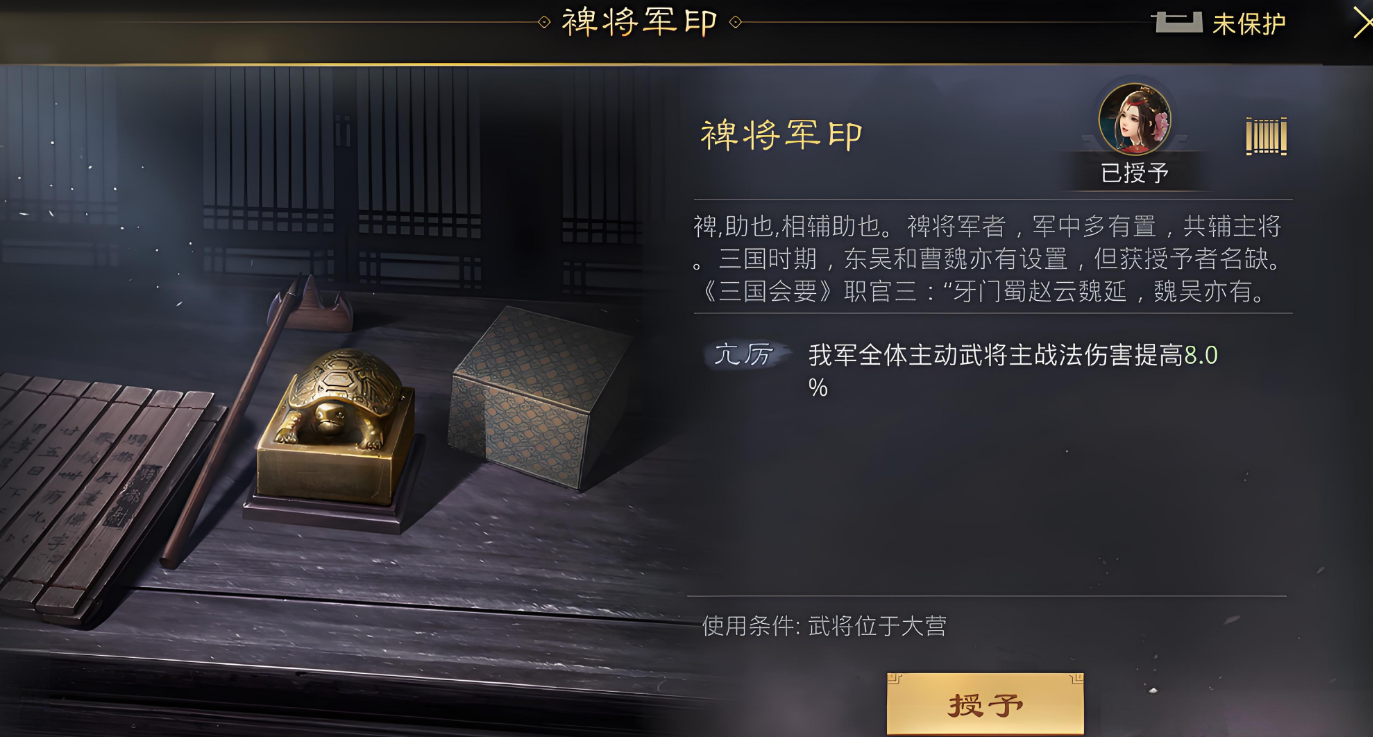Tap the 授予 button
The width and height of the screenshot is (1373, 737).
coord(985,705)
